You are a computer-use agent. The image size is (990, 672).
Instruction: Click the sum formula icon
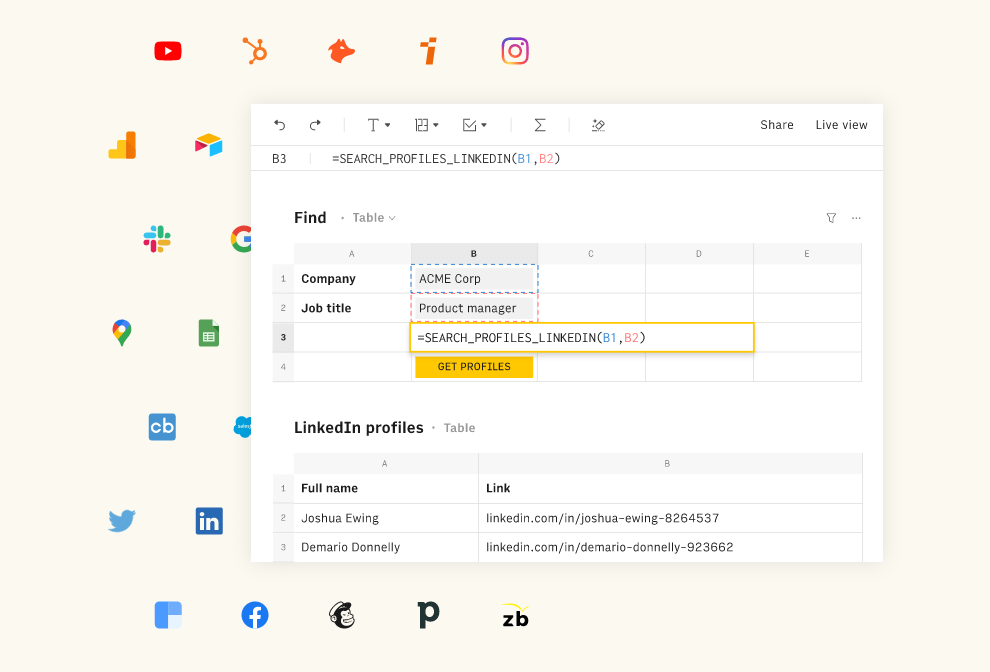coord(540,125)
